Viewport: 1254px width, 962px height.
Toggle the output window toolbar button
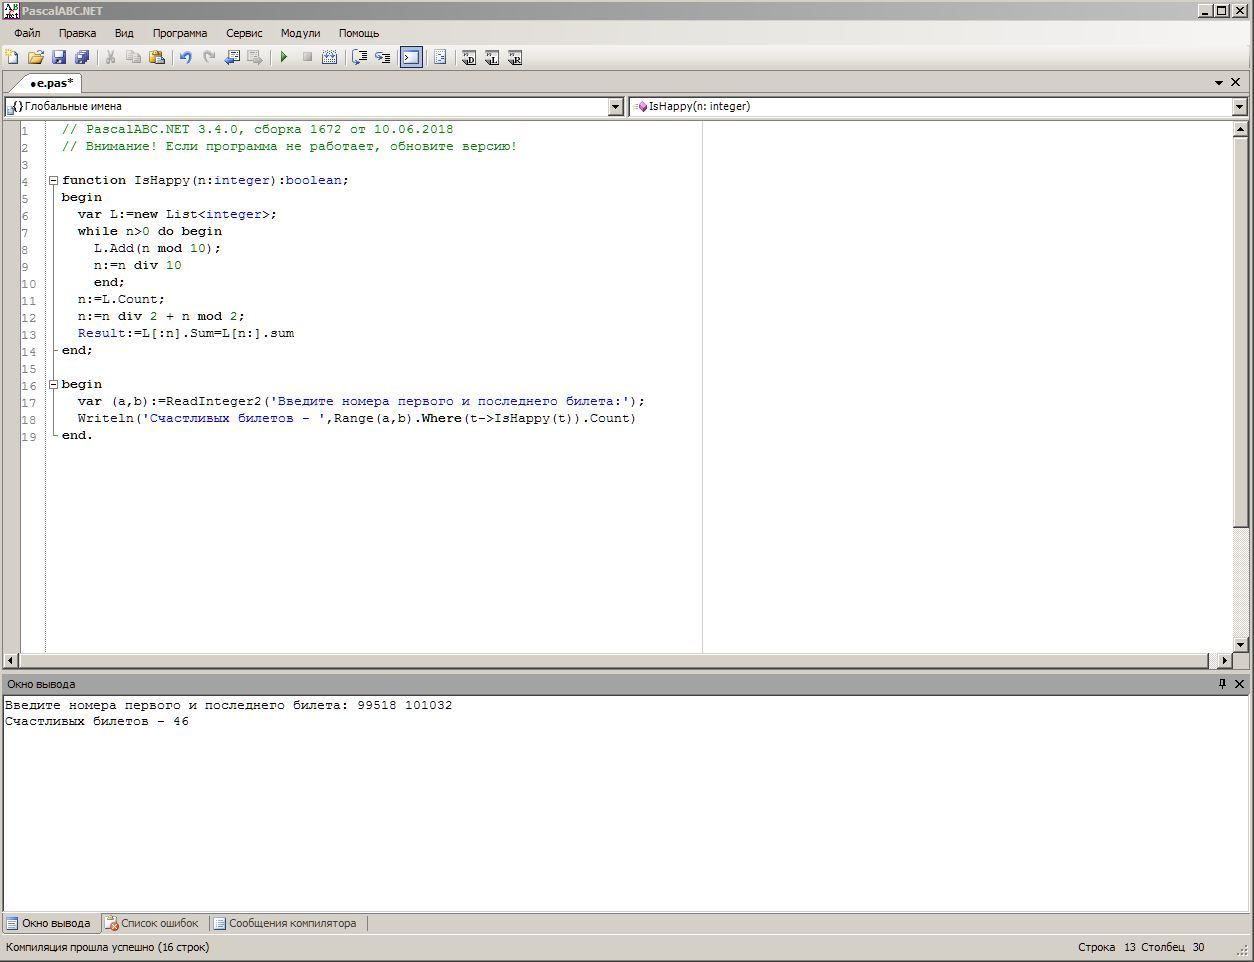tap(411, 58)
